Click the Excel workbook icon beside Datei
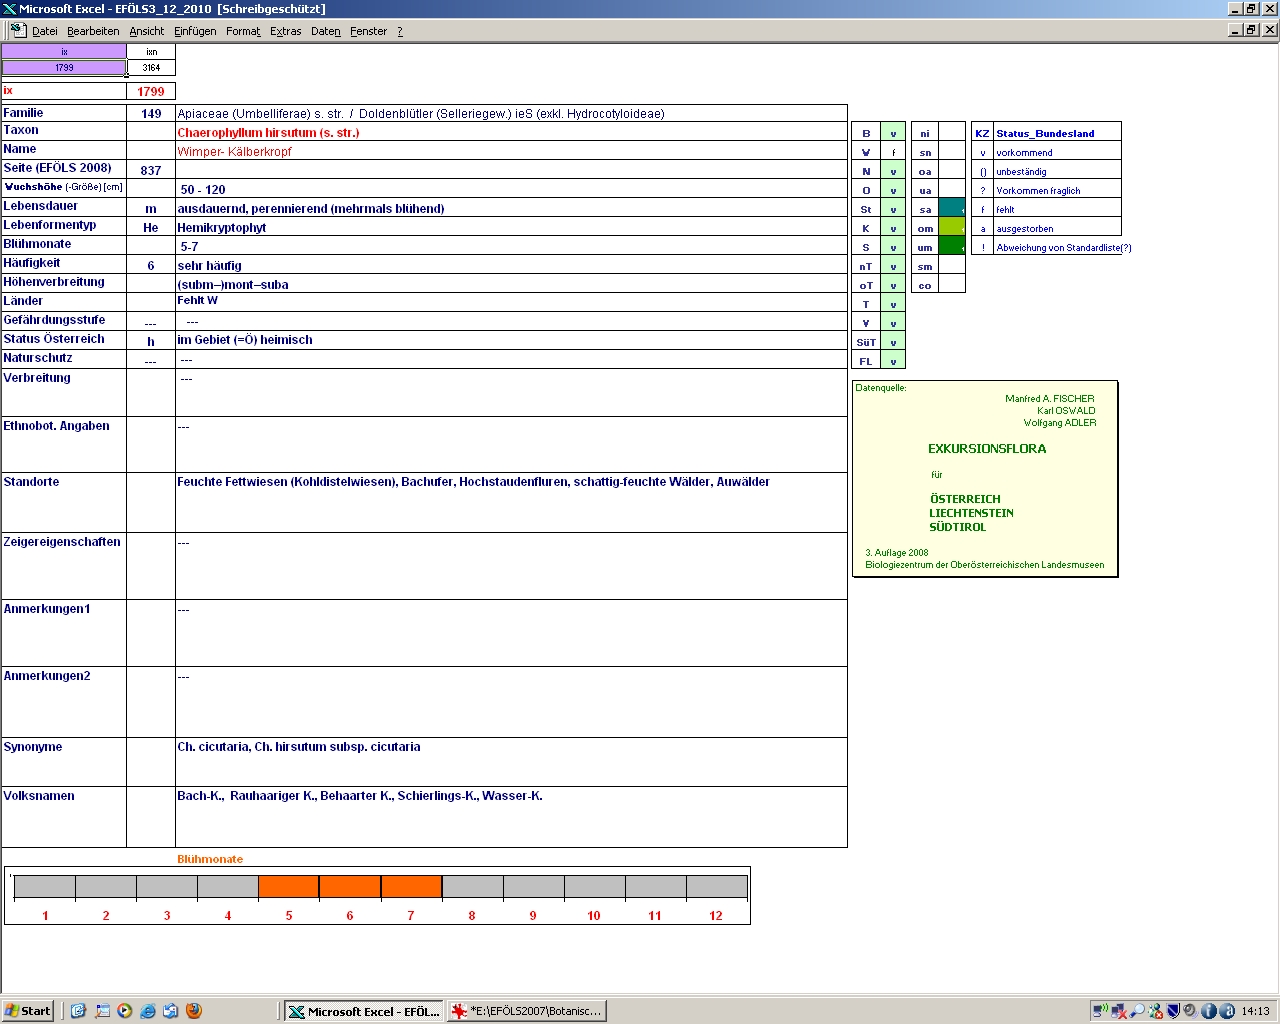 pos(18,30)
